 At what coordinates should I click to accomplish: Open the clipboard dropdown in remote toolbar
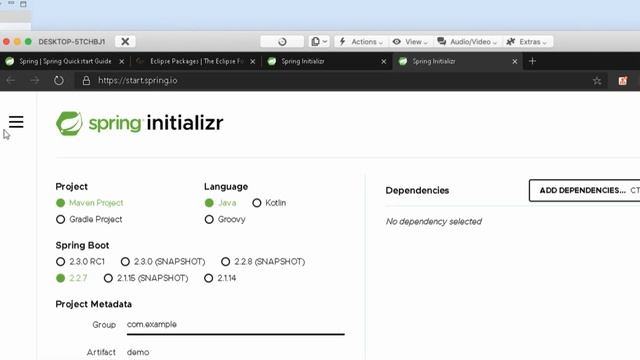[x=319, y=42]
